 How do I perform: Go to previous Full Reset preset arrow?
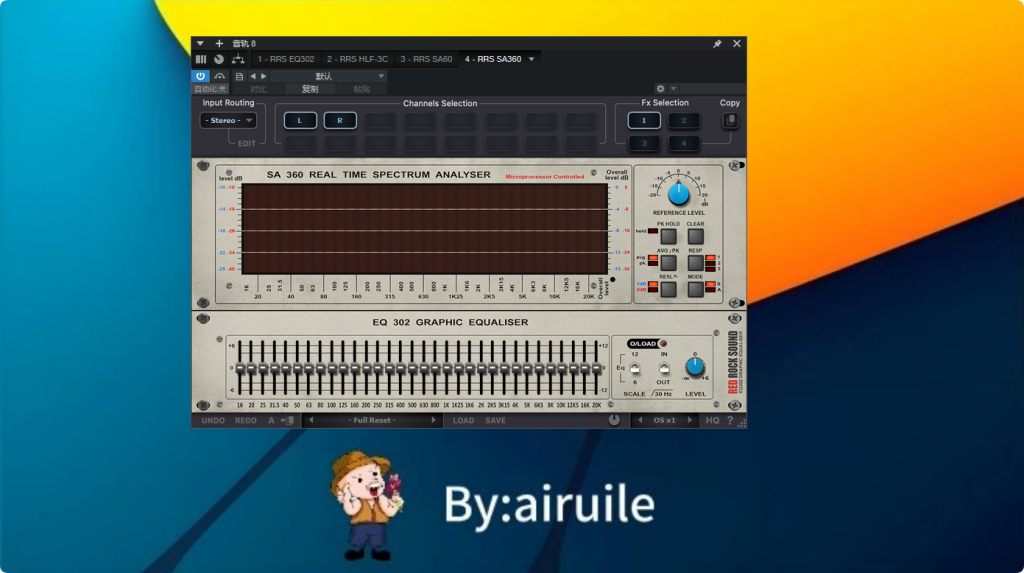pos(311,420)
